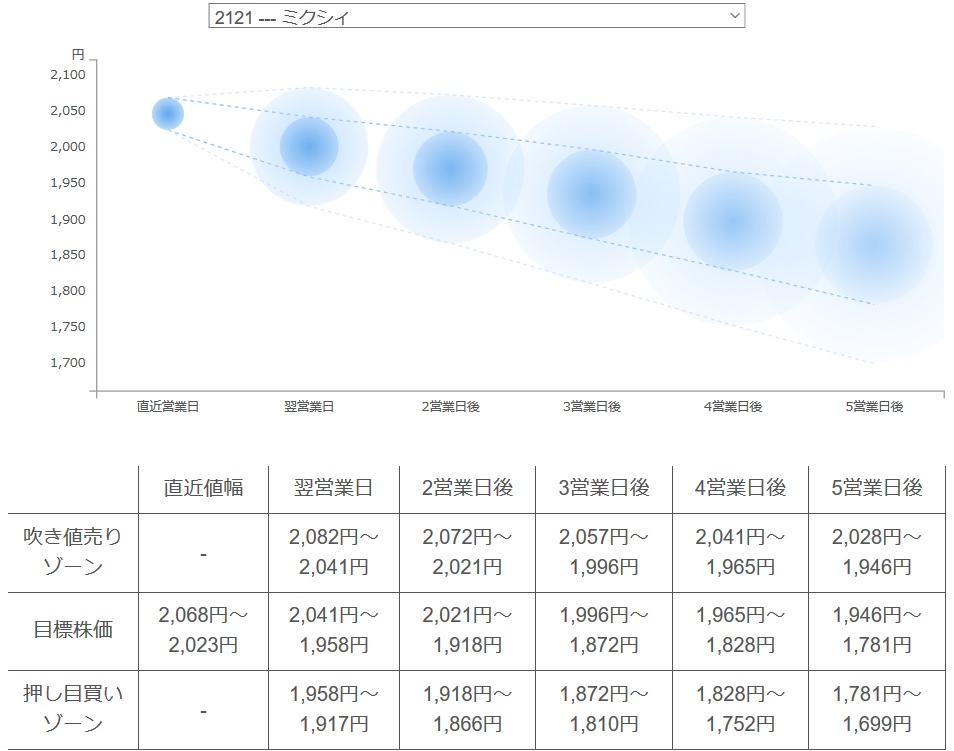Click the 2営業日後 table column header

(x=467, y=488)
